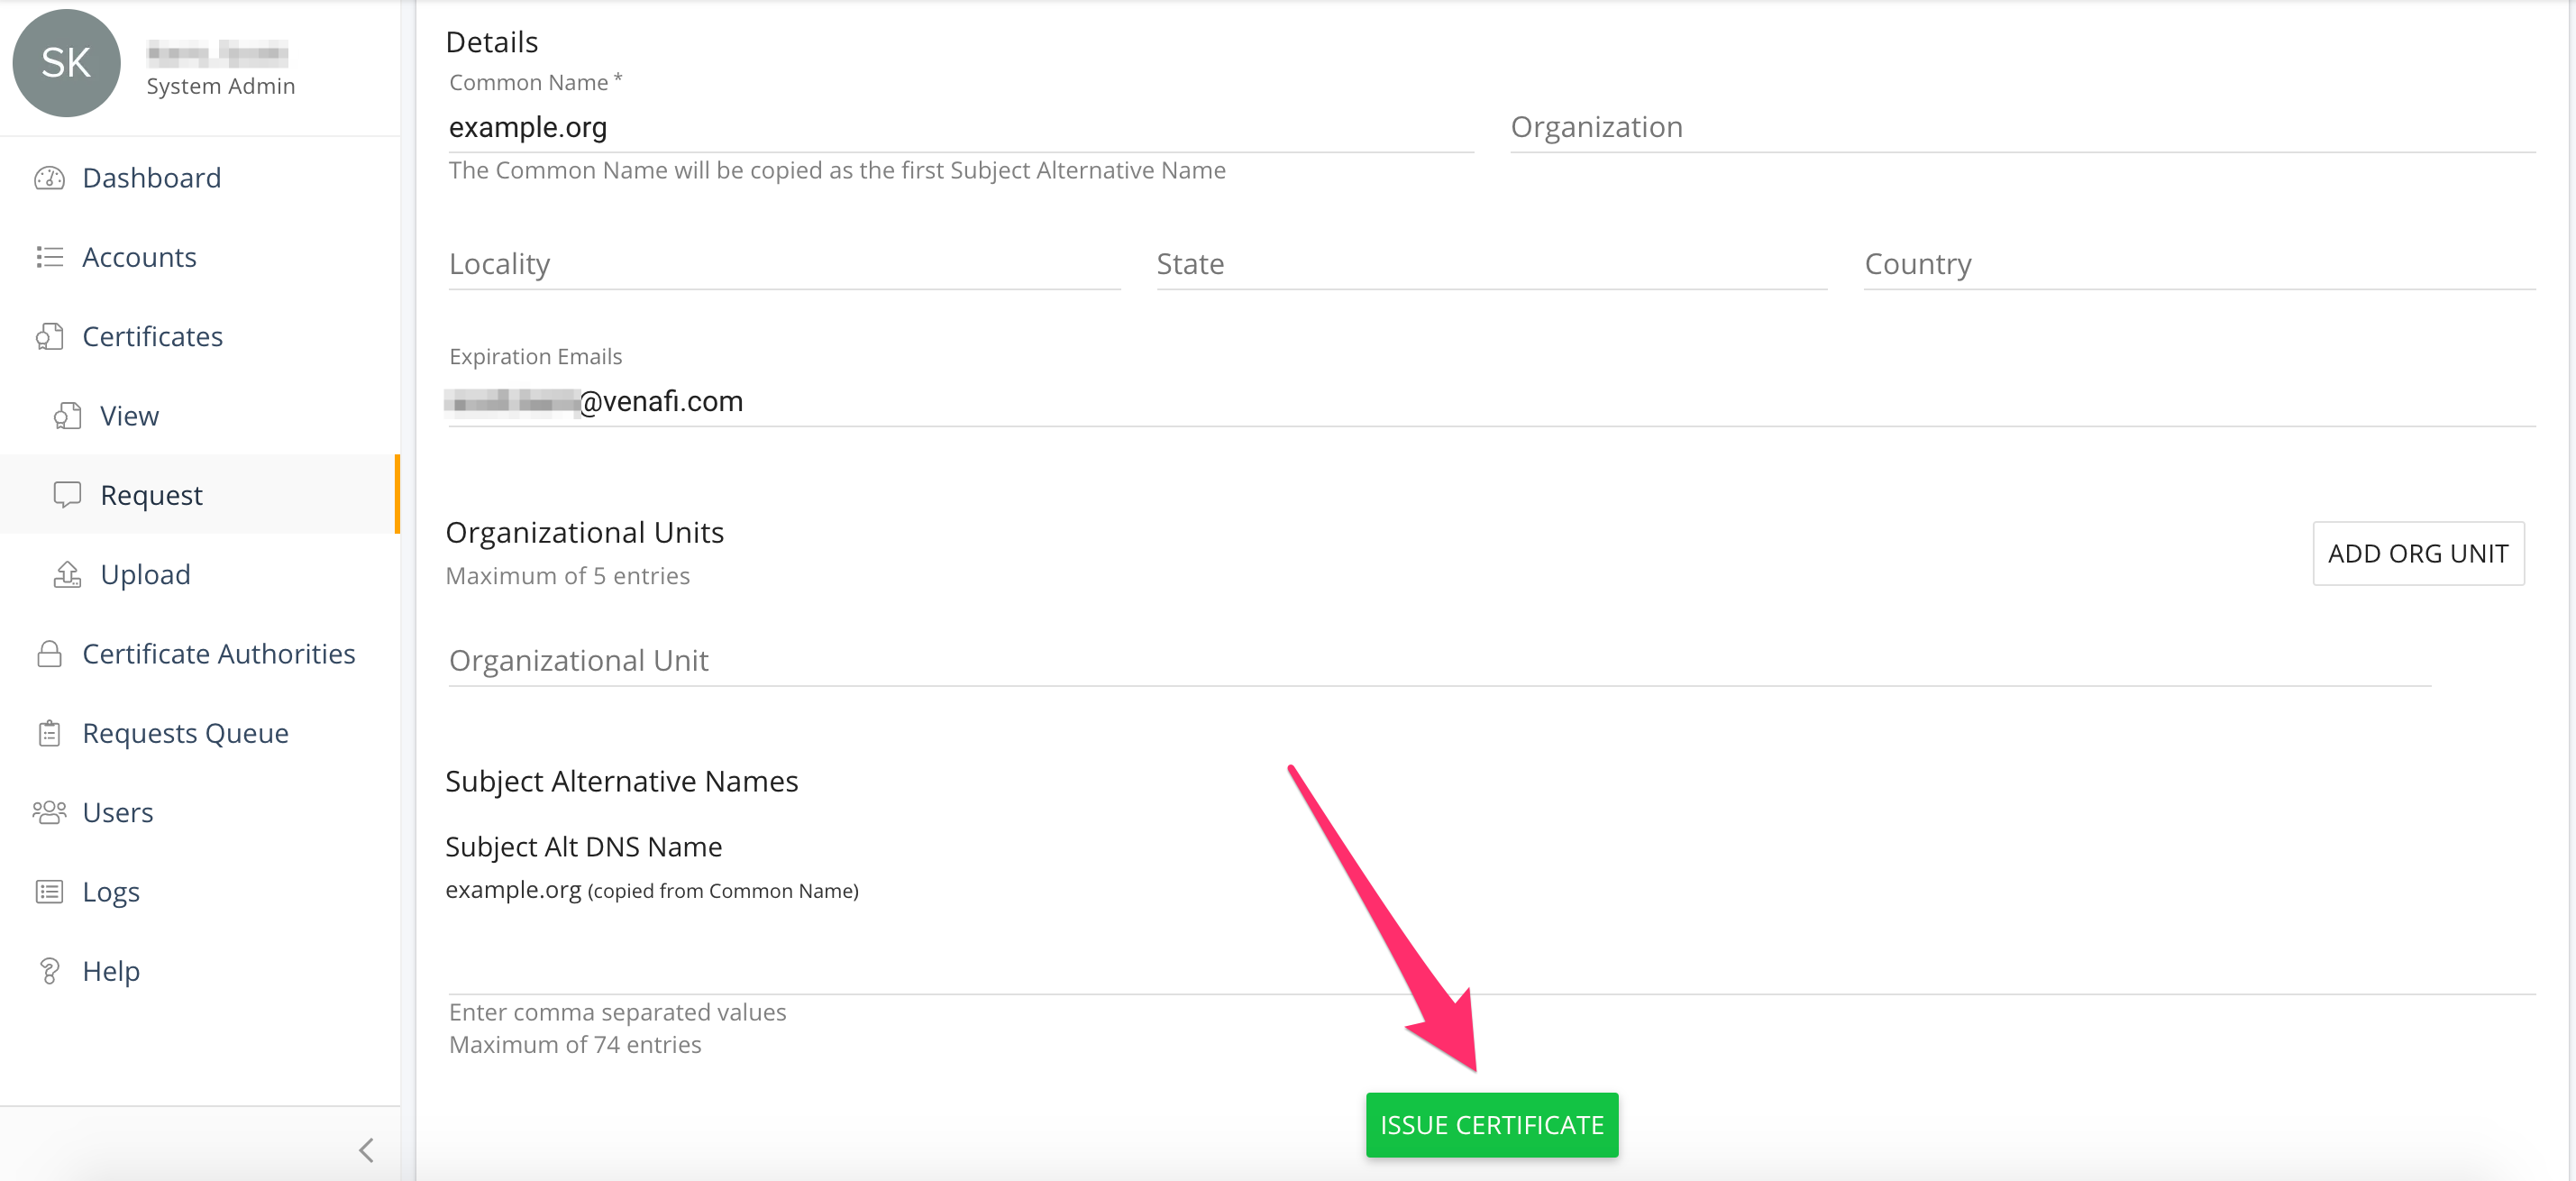Viewport: 2576px width, 1181px height.
Task: Click the Certificate Authorities lock icon
Action: (x=49, y=654)
